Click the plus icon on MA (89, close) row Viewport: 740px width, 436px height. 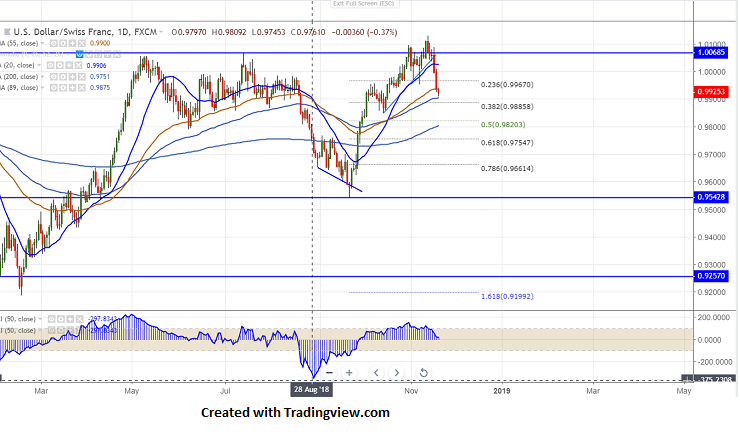click(x=72, y=88)
